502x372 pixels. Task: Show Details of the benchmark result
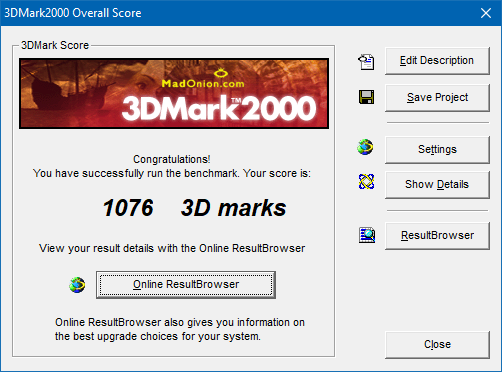coord(437,185)
